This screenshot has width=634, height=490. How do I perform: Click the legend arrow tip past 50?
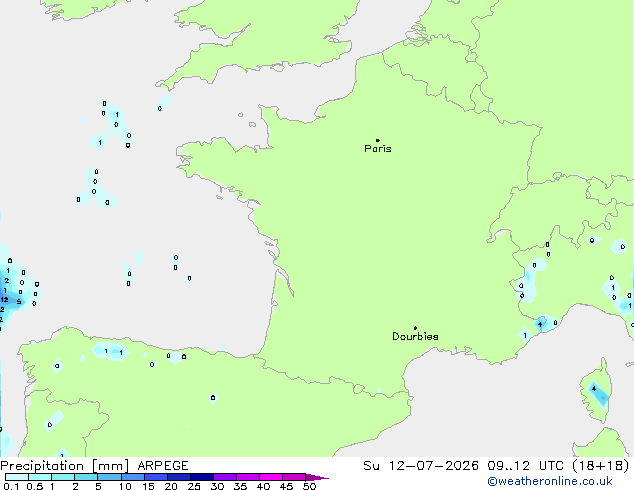coord(317,477)
